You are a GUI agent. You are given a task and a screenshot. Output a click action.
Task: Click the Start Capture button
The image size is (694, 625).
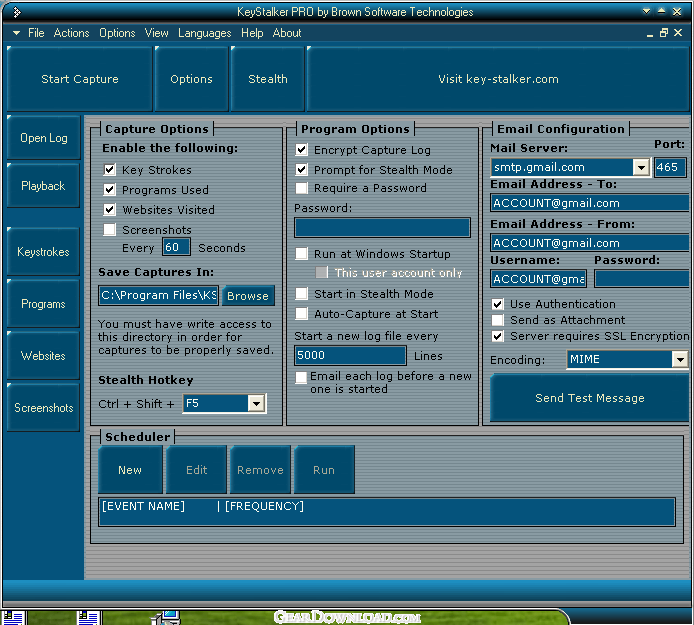80,79
